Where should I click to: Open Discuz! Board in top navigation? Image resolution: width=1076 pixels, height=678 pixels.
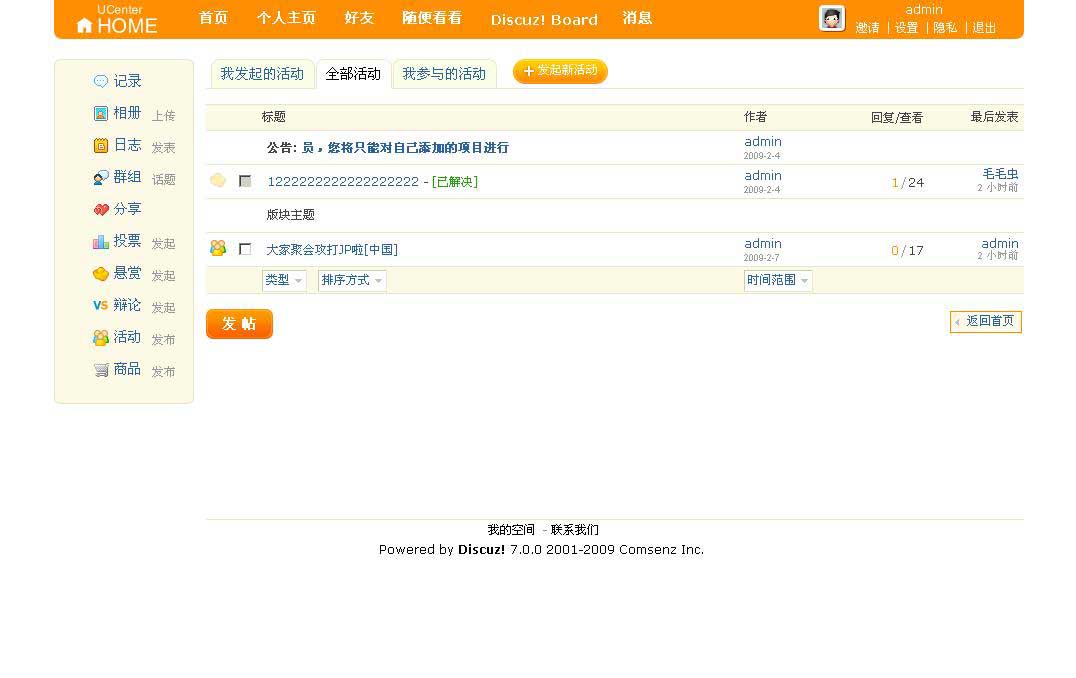(544, 19)
